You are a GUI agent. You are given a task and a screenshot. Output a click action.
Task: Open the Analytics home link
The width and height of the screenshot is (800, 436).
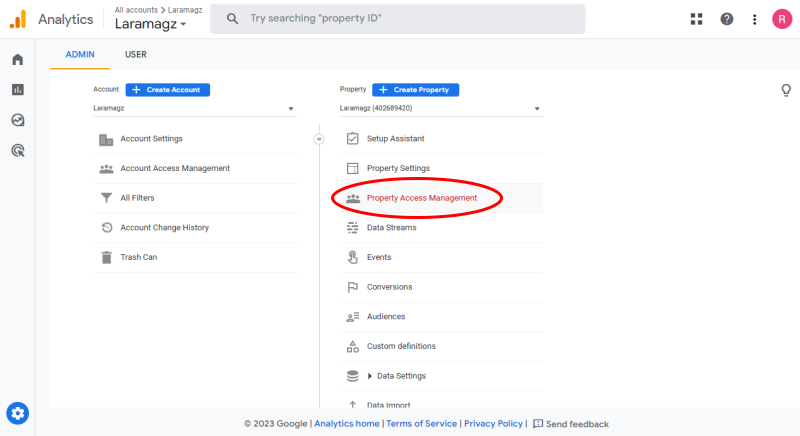tap(347, 424)
